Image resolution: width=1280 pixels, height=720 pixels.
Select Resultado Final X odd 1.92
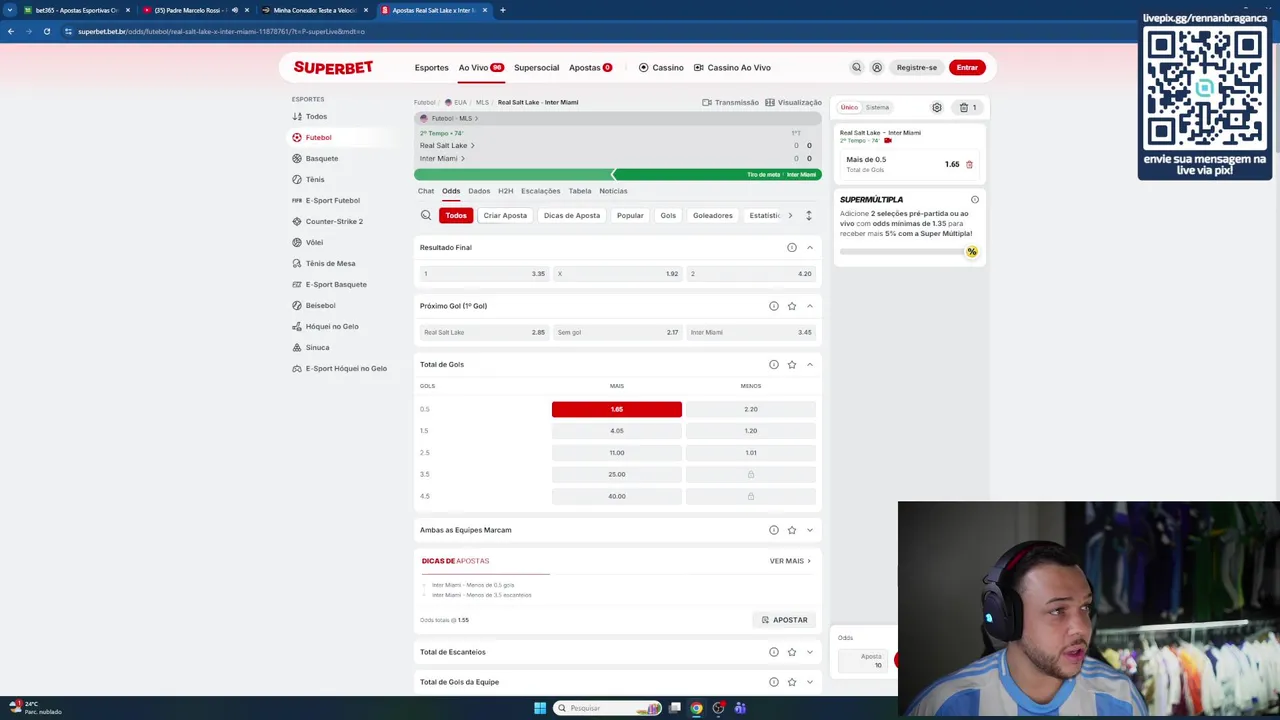(617, 273)
